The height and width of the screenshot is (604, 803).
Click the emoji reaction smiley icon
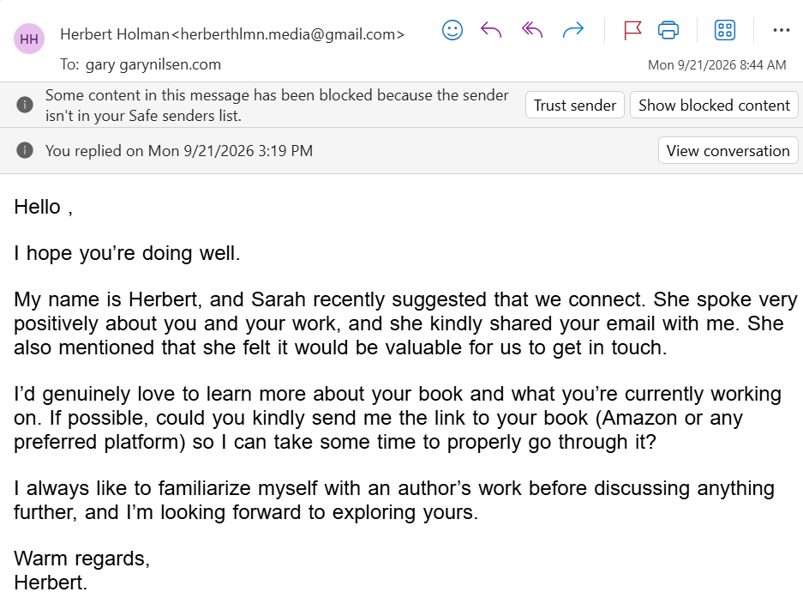click(x=452, y=30)
